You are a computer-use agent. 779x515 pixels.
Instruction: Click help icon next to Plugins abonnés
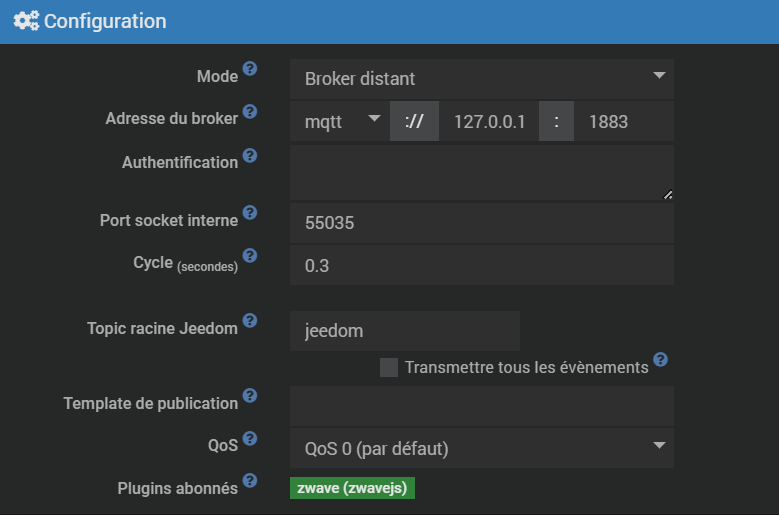[250, 481]
